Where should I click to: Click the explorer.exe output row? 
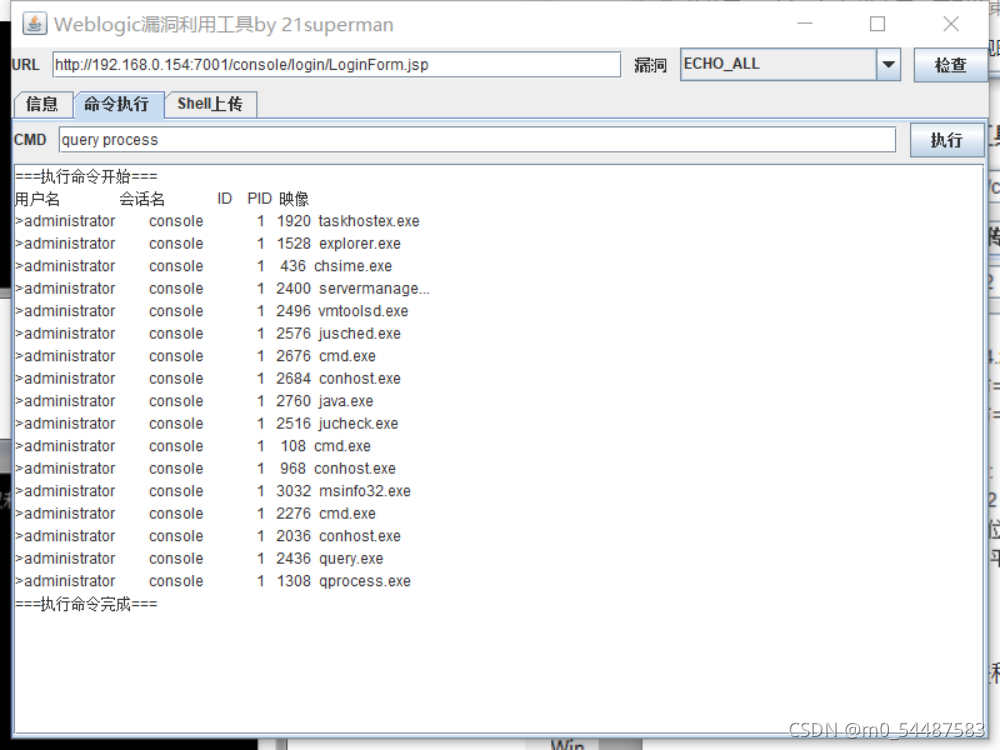[208, 244]
